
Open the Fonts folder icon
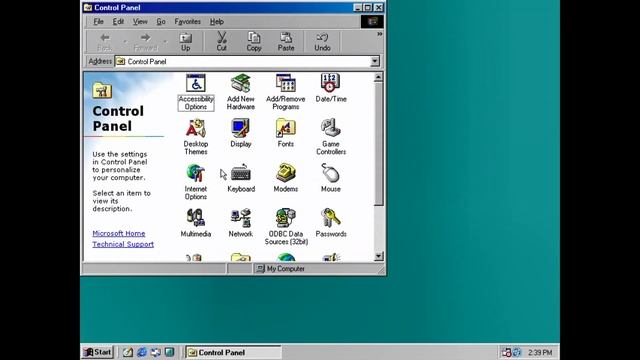pyautogui.click(x=286, y=133)
